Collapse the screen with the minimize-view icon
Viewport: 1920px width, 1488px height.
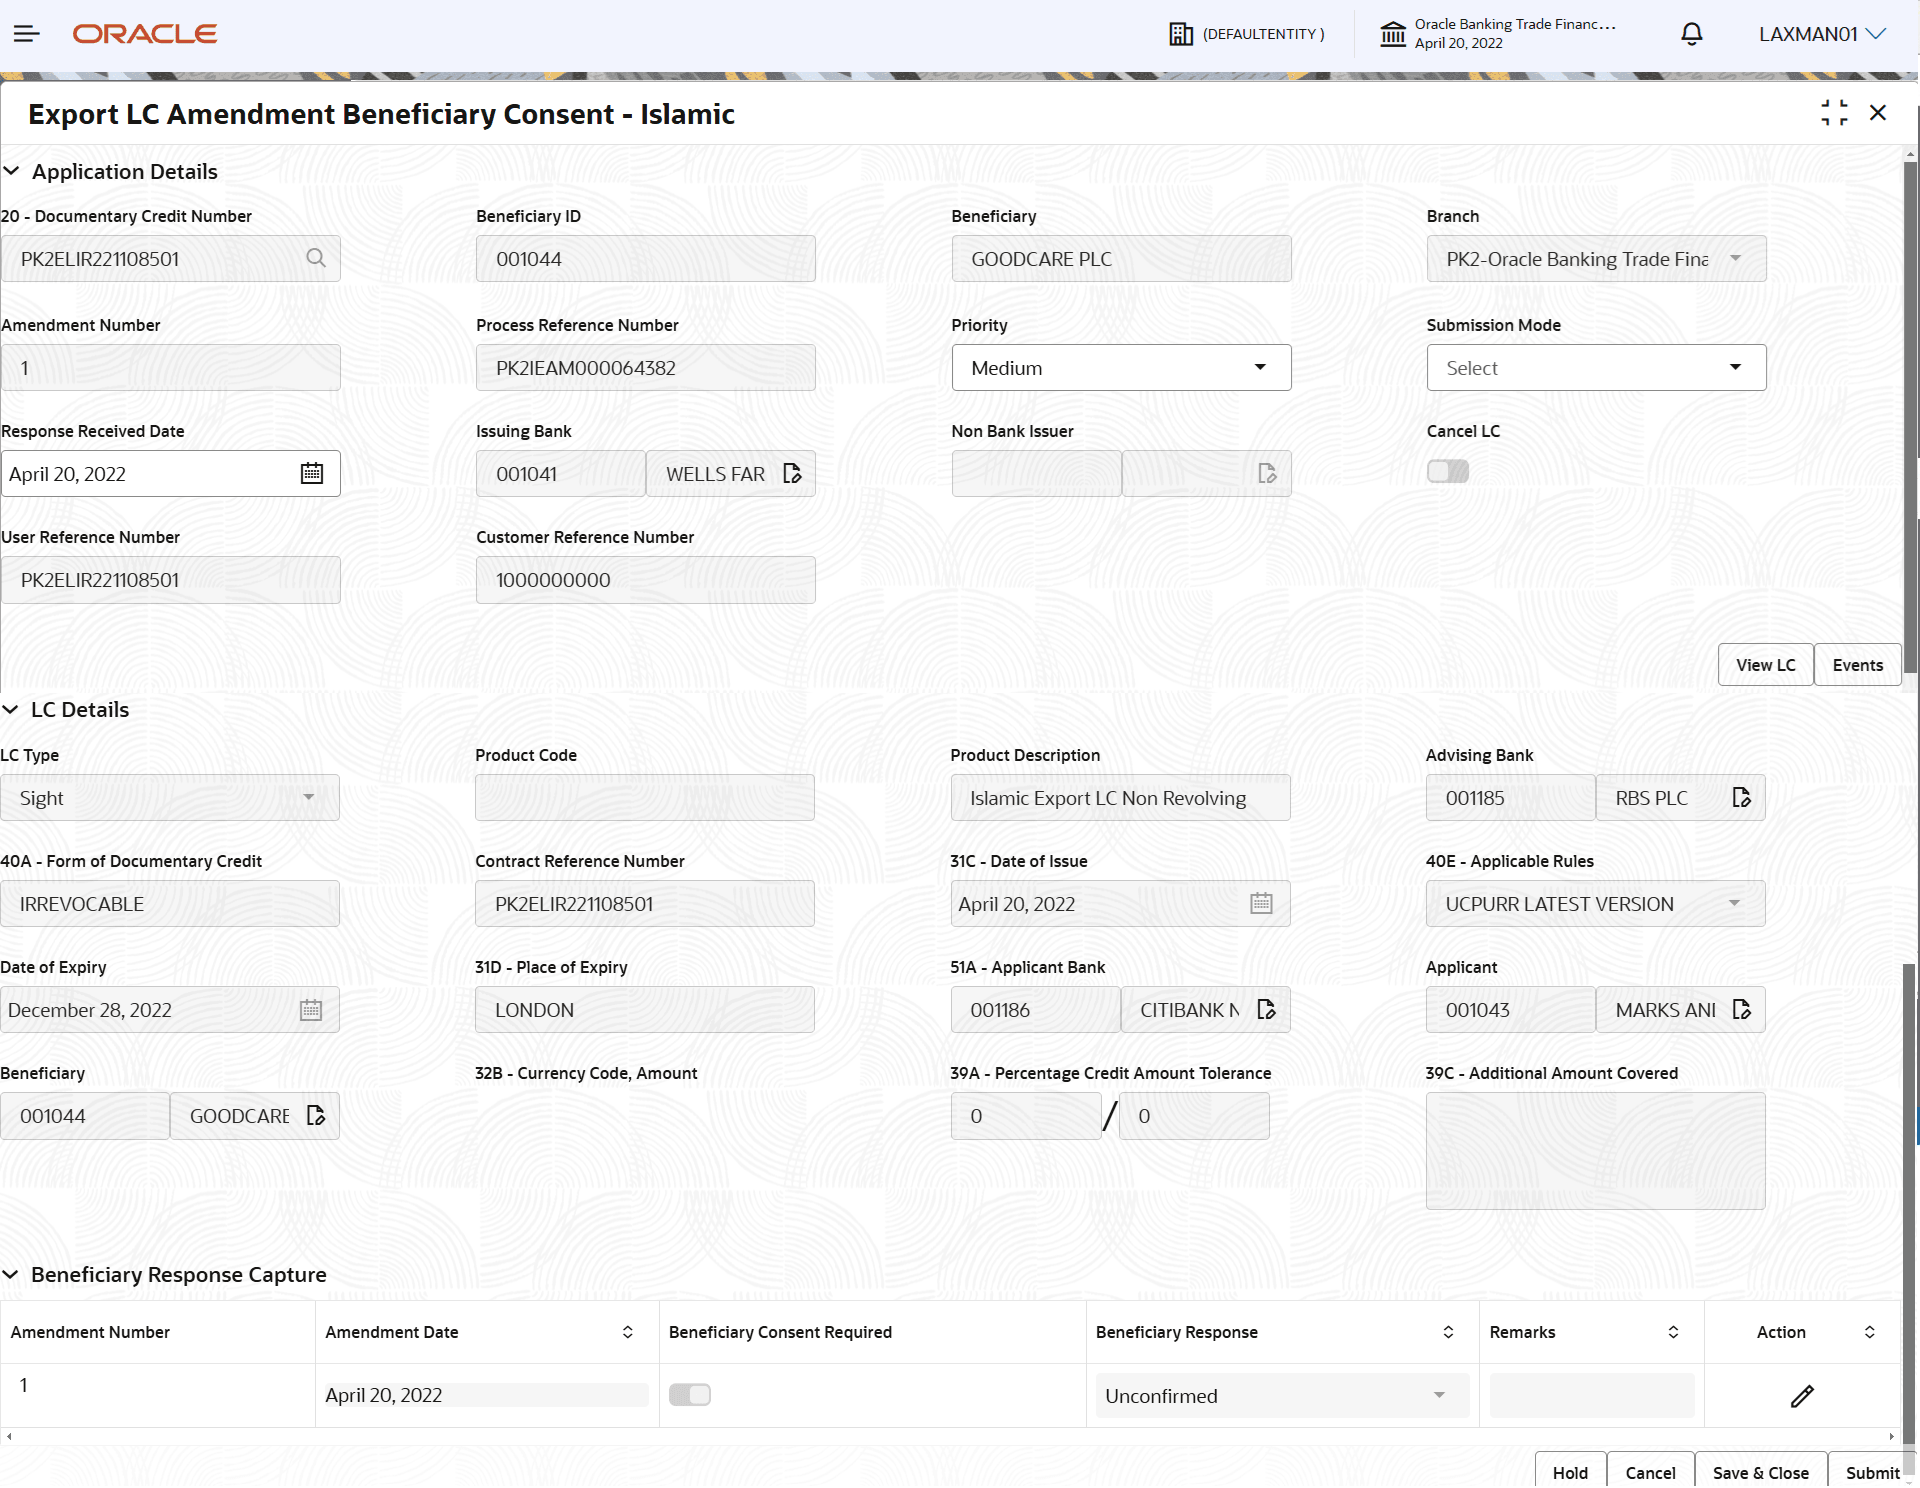pos(1834,113)
